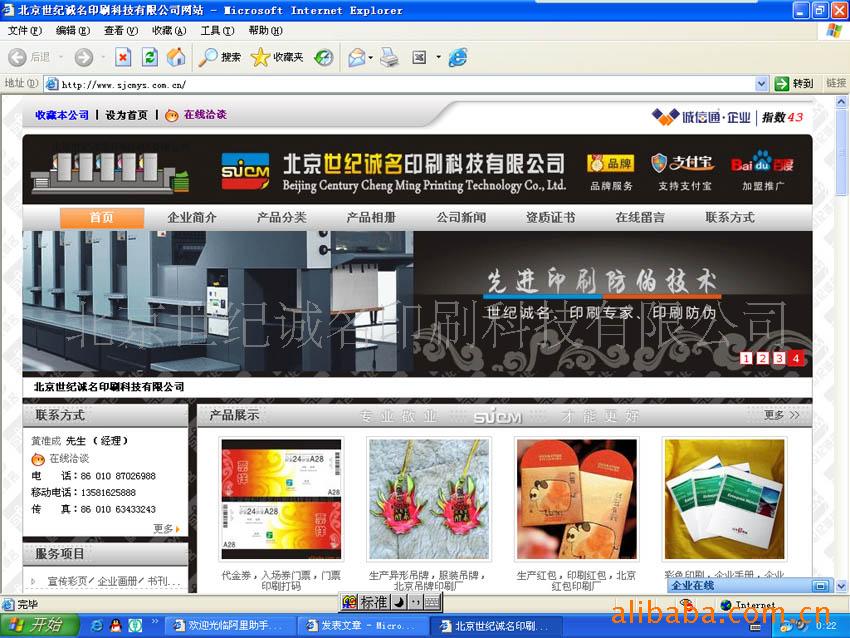Screen dimensions: 850x638
Task: Click the Edit toolbar icon
Action: tap(419, 57)
